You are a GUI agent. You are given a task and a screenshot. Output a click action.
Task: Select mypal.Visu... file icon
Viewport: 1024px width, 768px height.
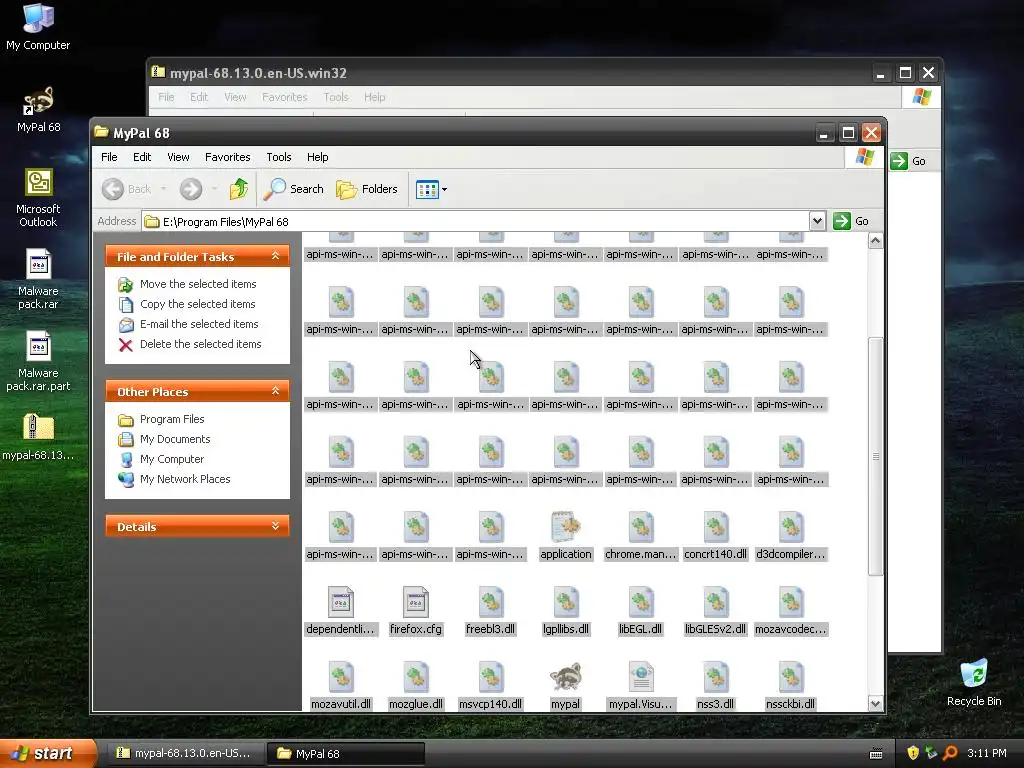coord(641,677)
